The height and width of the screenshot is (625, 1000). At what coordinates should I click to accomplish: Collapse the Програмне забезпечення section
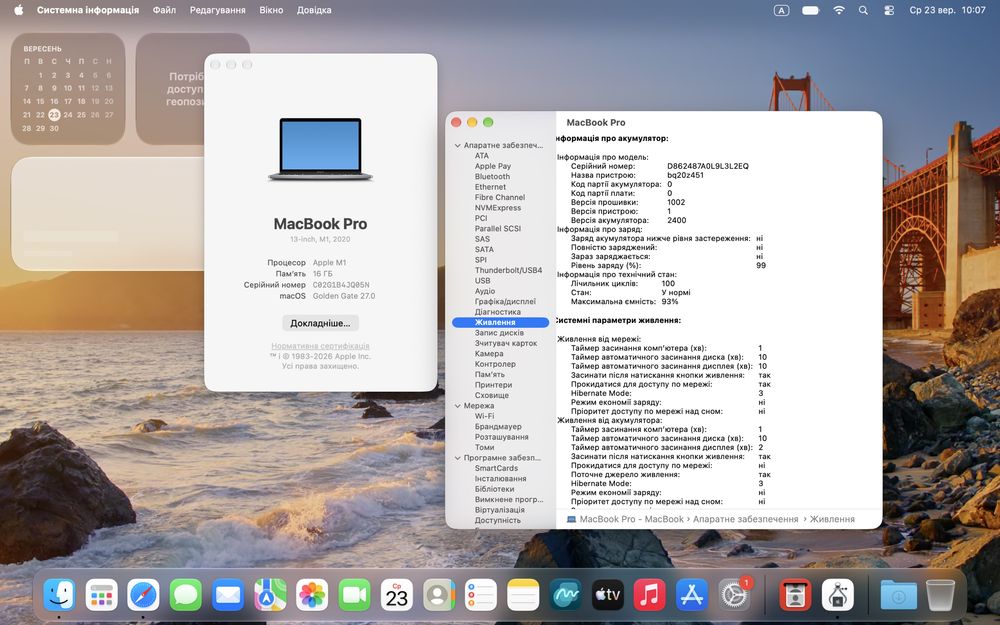tap(457, 458)
